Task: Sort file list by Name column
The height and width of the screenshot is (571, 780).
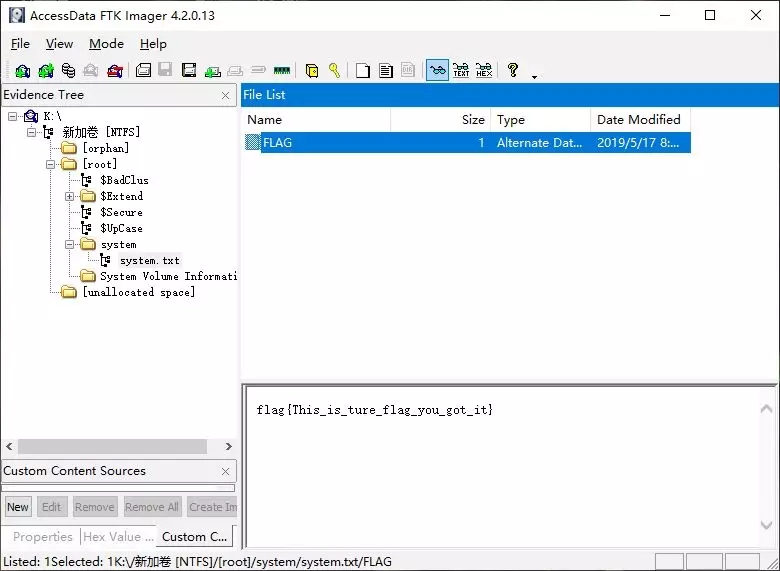Action: point(317,120)
